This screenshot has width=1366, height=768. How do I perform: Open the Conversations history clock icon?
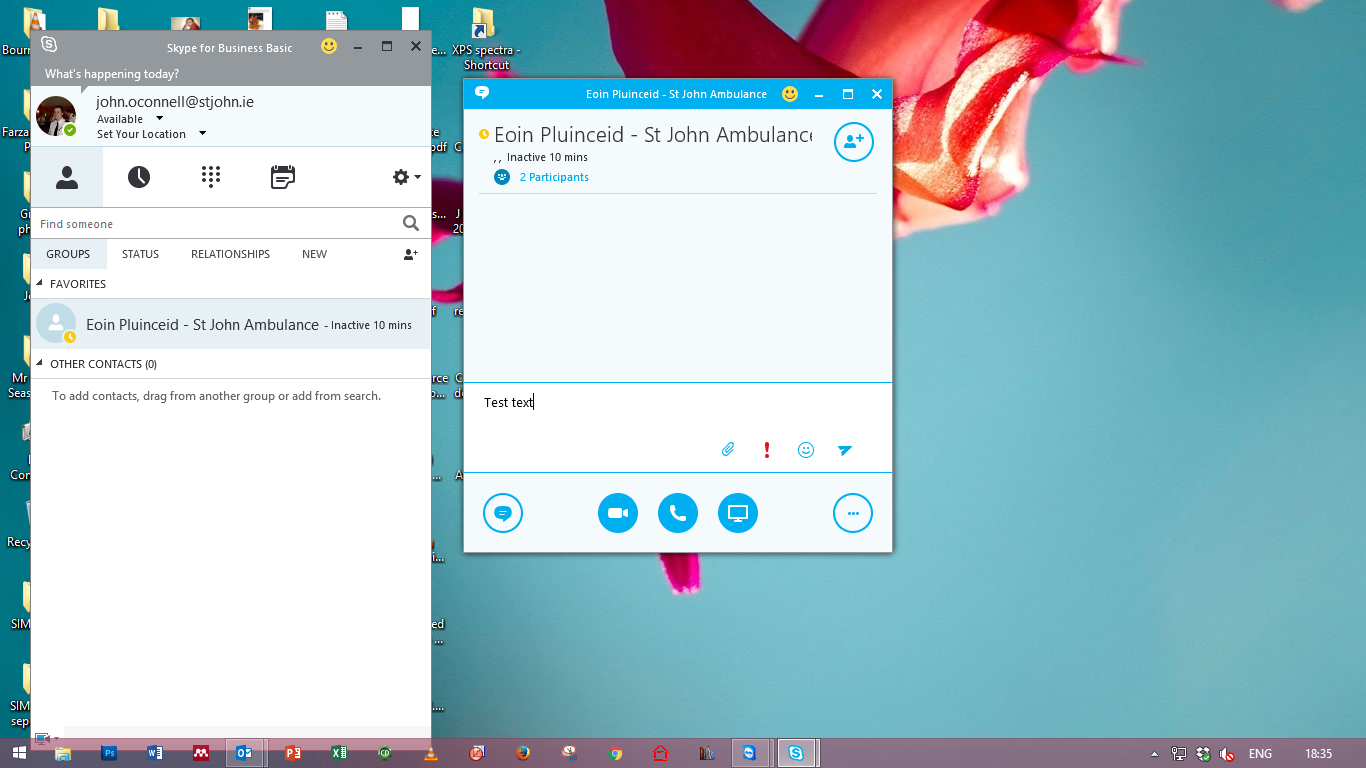[x=139, y=177]
